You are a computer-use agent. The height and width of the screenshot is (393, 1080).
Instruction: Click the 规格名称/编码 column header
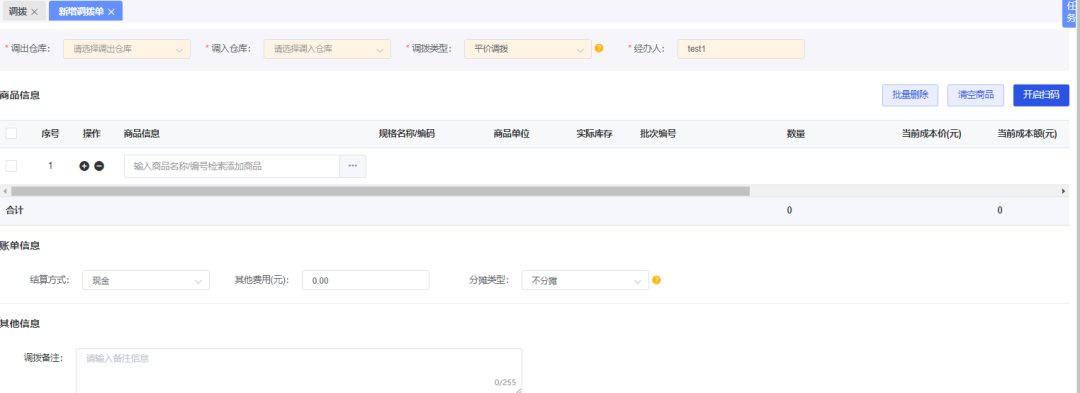pos(406,134)
